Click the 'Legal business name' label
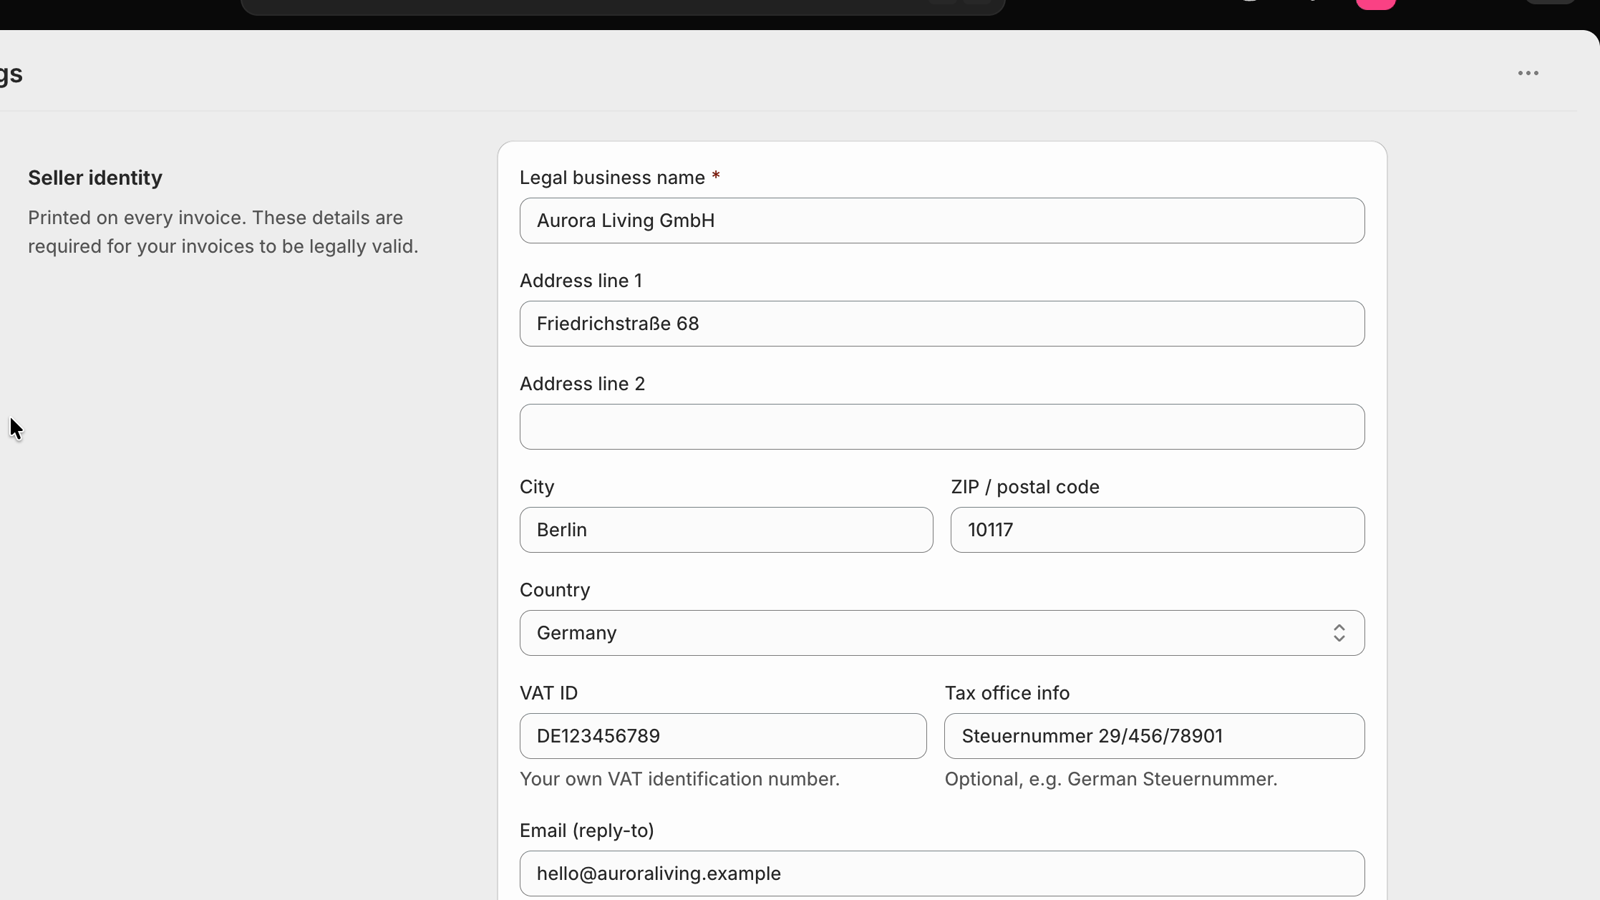Screen dimensions: 1600x900 [x=612, y=178]
